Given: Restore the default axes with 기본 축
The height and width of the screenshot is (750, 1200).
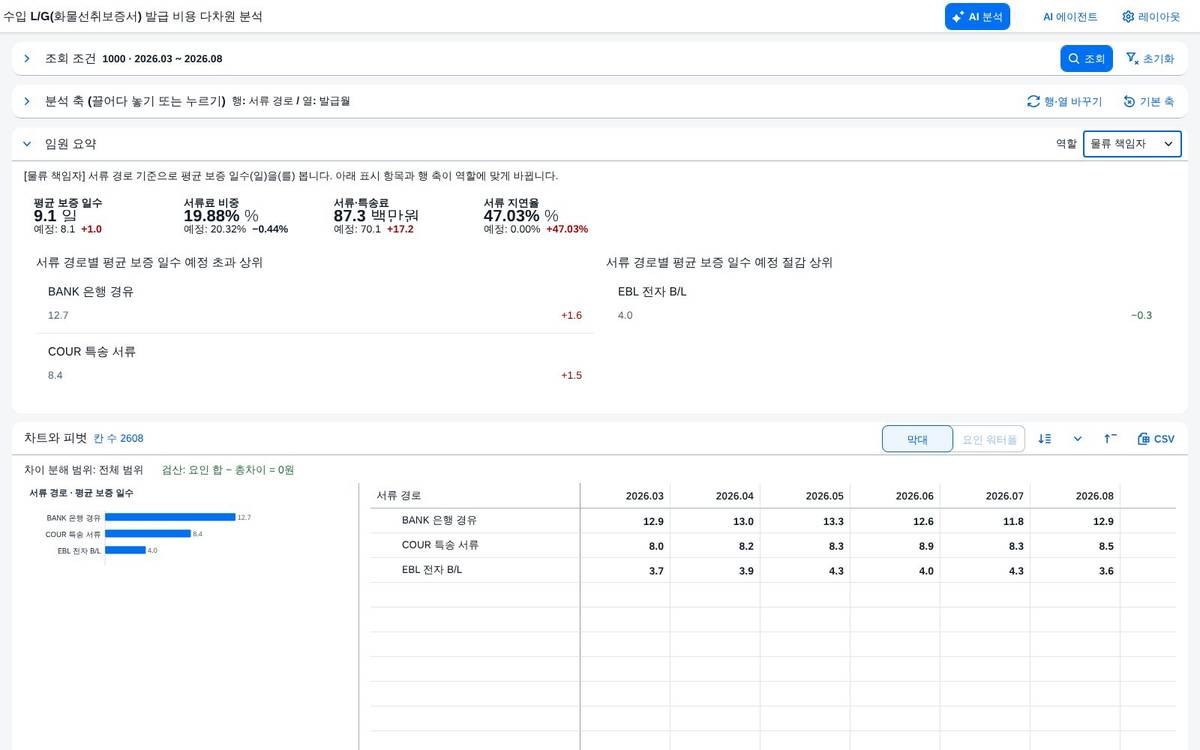Looking at the screenshot, I should coord(1148,101).
